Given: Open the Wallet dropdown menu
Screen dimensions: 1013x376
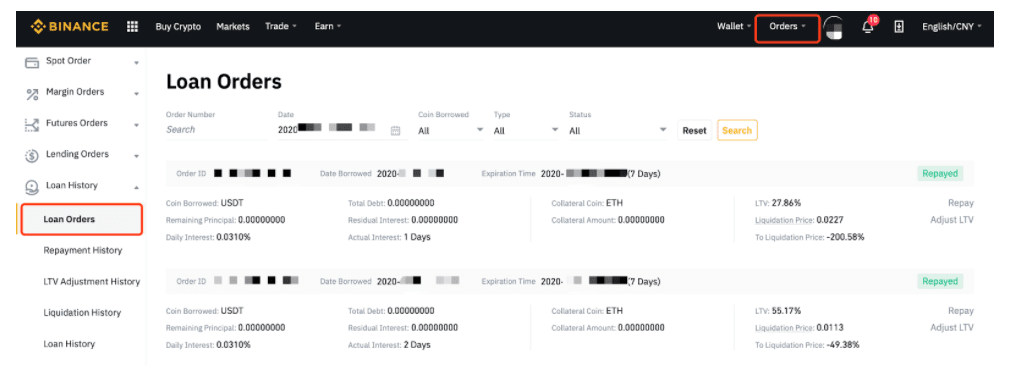Looking at the screenshot, I should pyautogui.click(x=734, y=26).
